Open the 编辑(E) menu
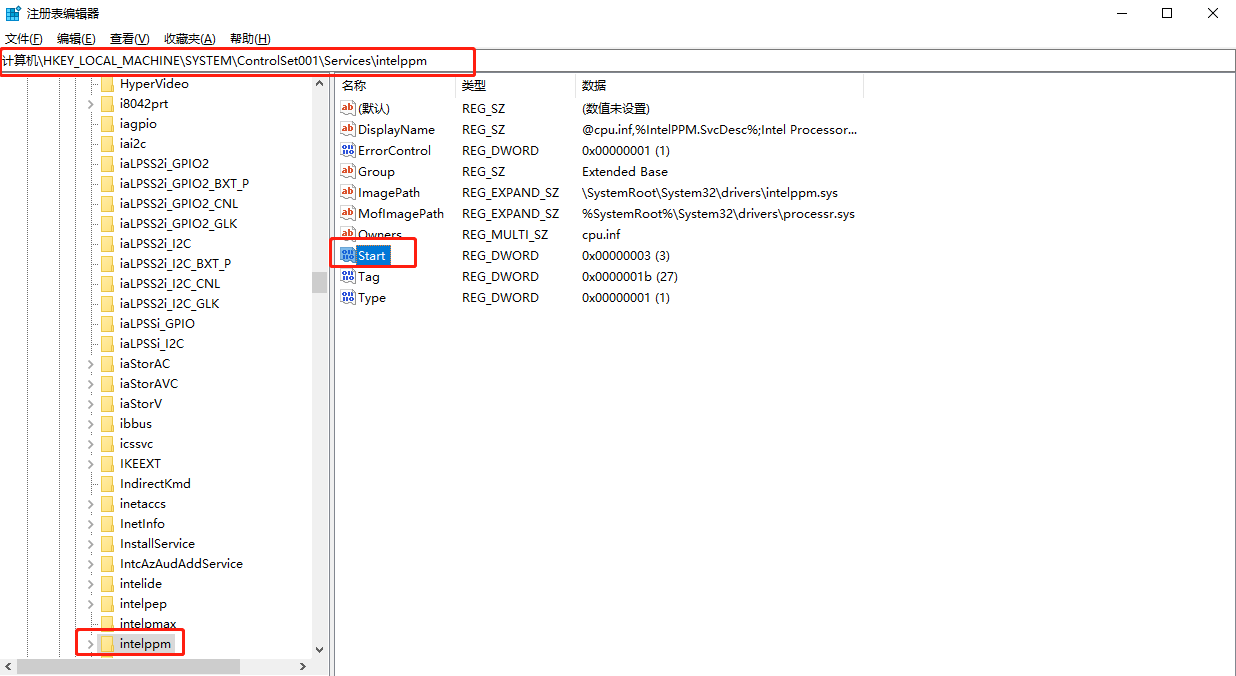Image resolution: width=1236 pixels, height=676 pixels. [76, 38]
